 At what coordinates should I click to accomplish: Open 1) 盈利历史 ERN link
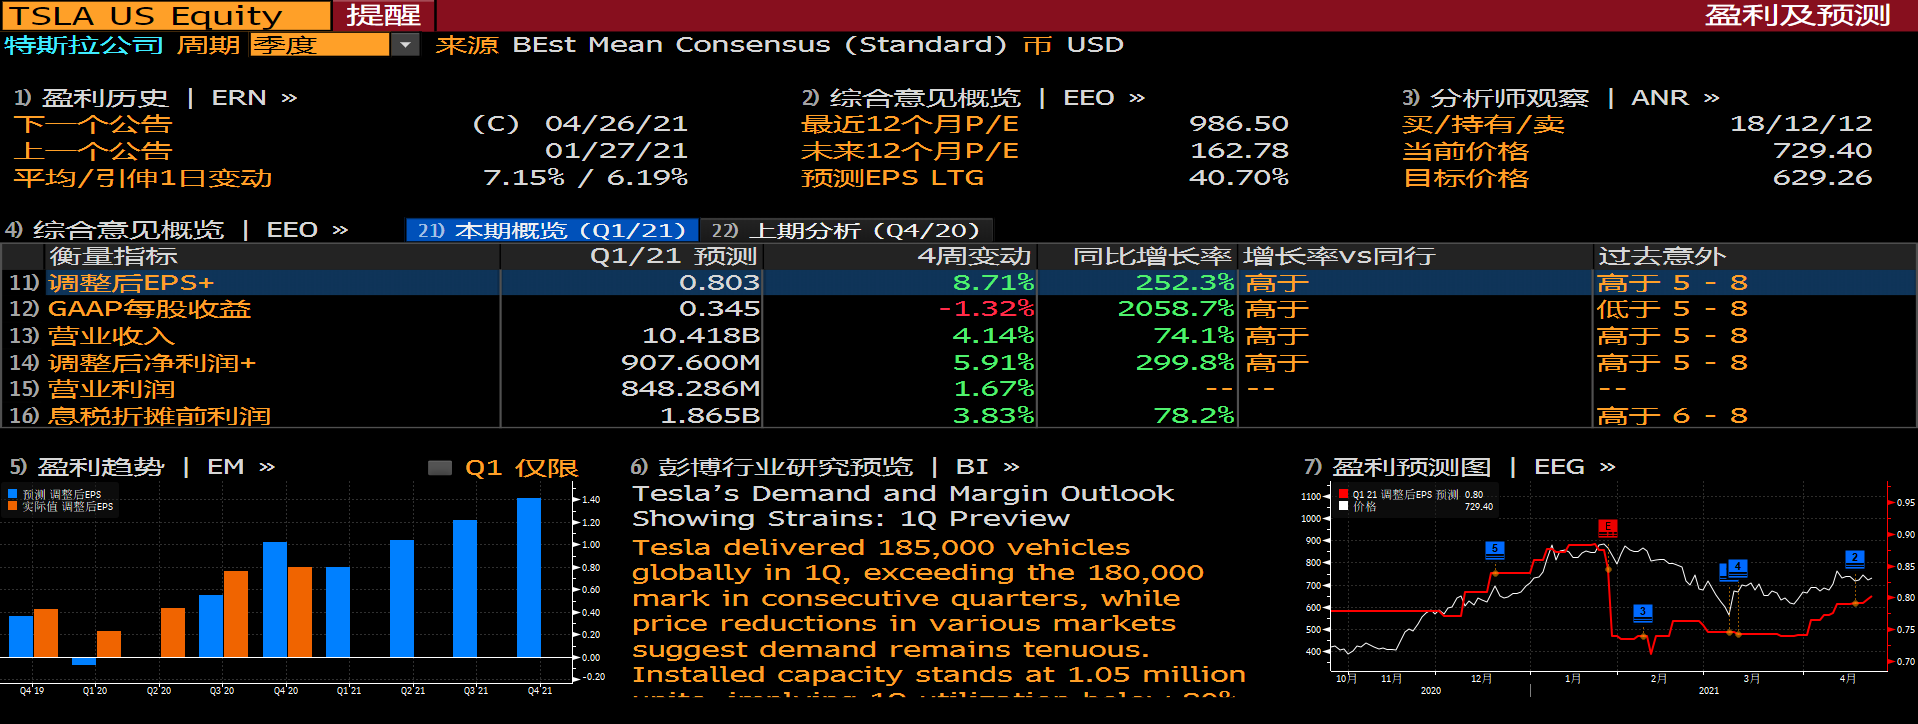(155, 98)
